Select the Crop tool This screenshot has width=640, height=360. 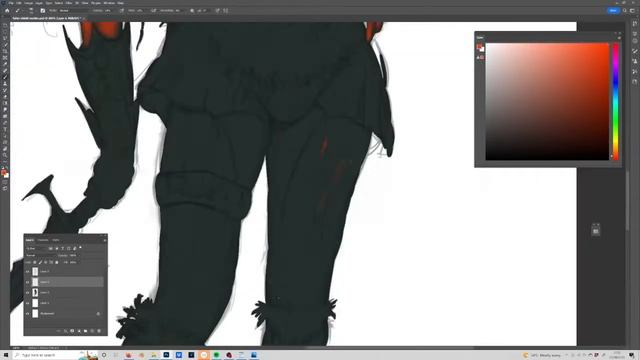(5, 51)
